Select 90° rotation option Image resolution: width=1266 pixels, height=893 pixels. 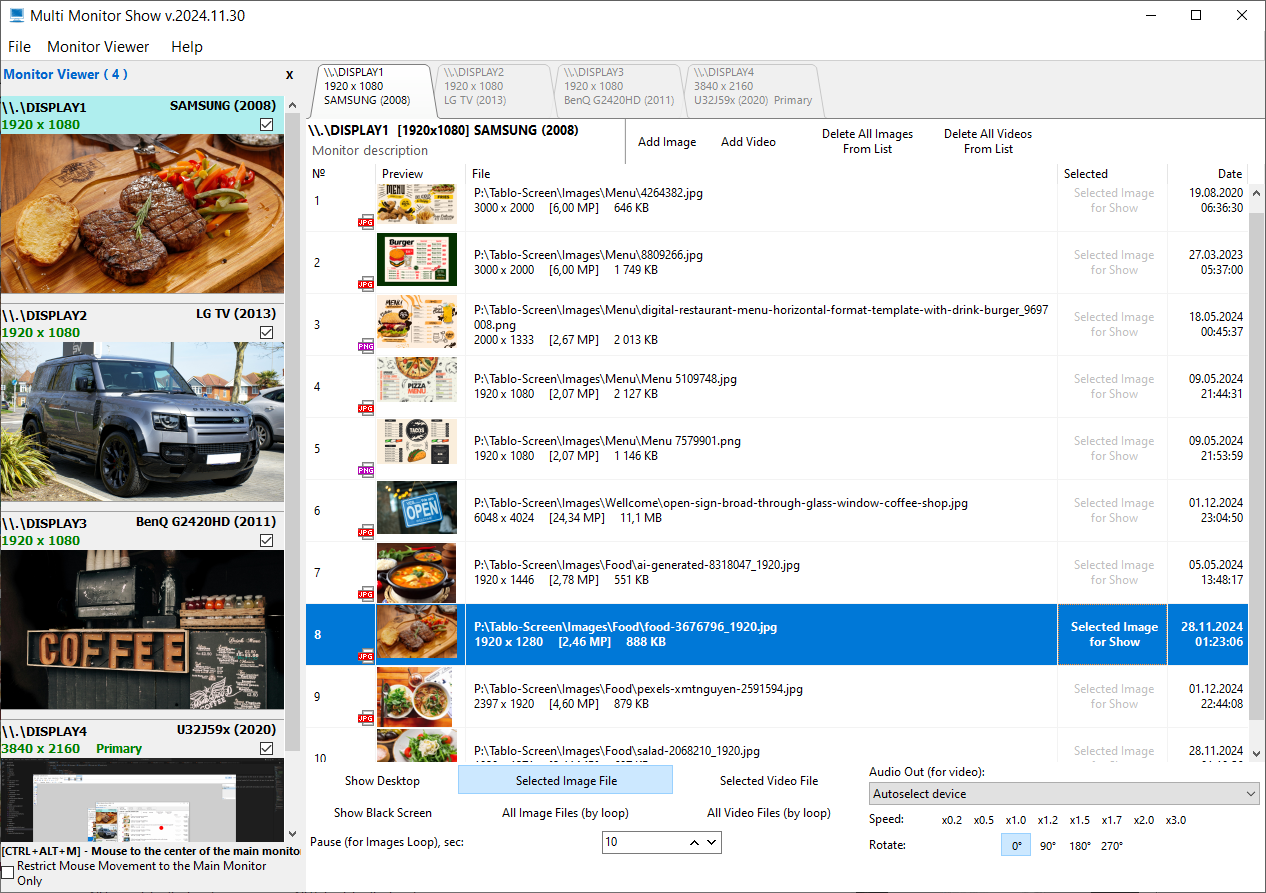tap(1047, 846)
